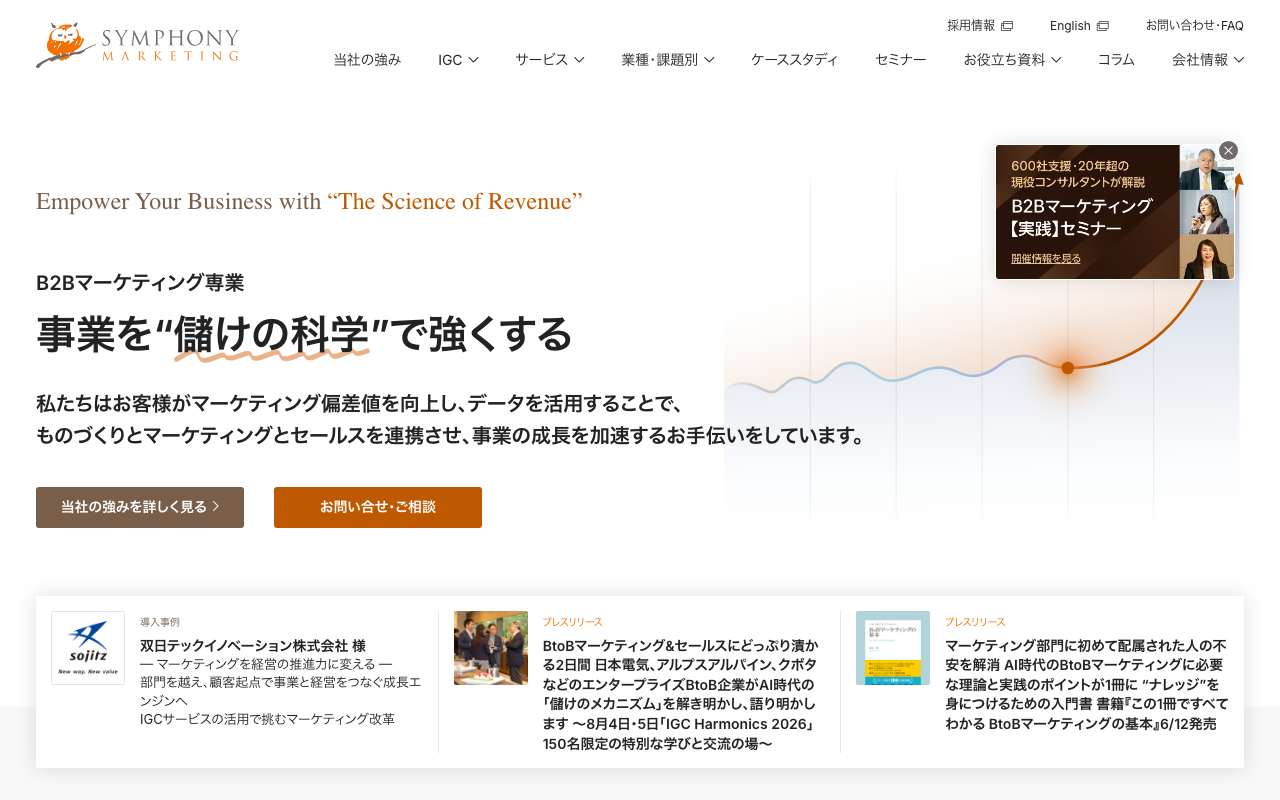The width and height of the screenshot is (1280, 800).
Task: Expand the お役立ち資料 dropdown chevron
Action: (x=1056, y=60)
